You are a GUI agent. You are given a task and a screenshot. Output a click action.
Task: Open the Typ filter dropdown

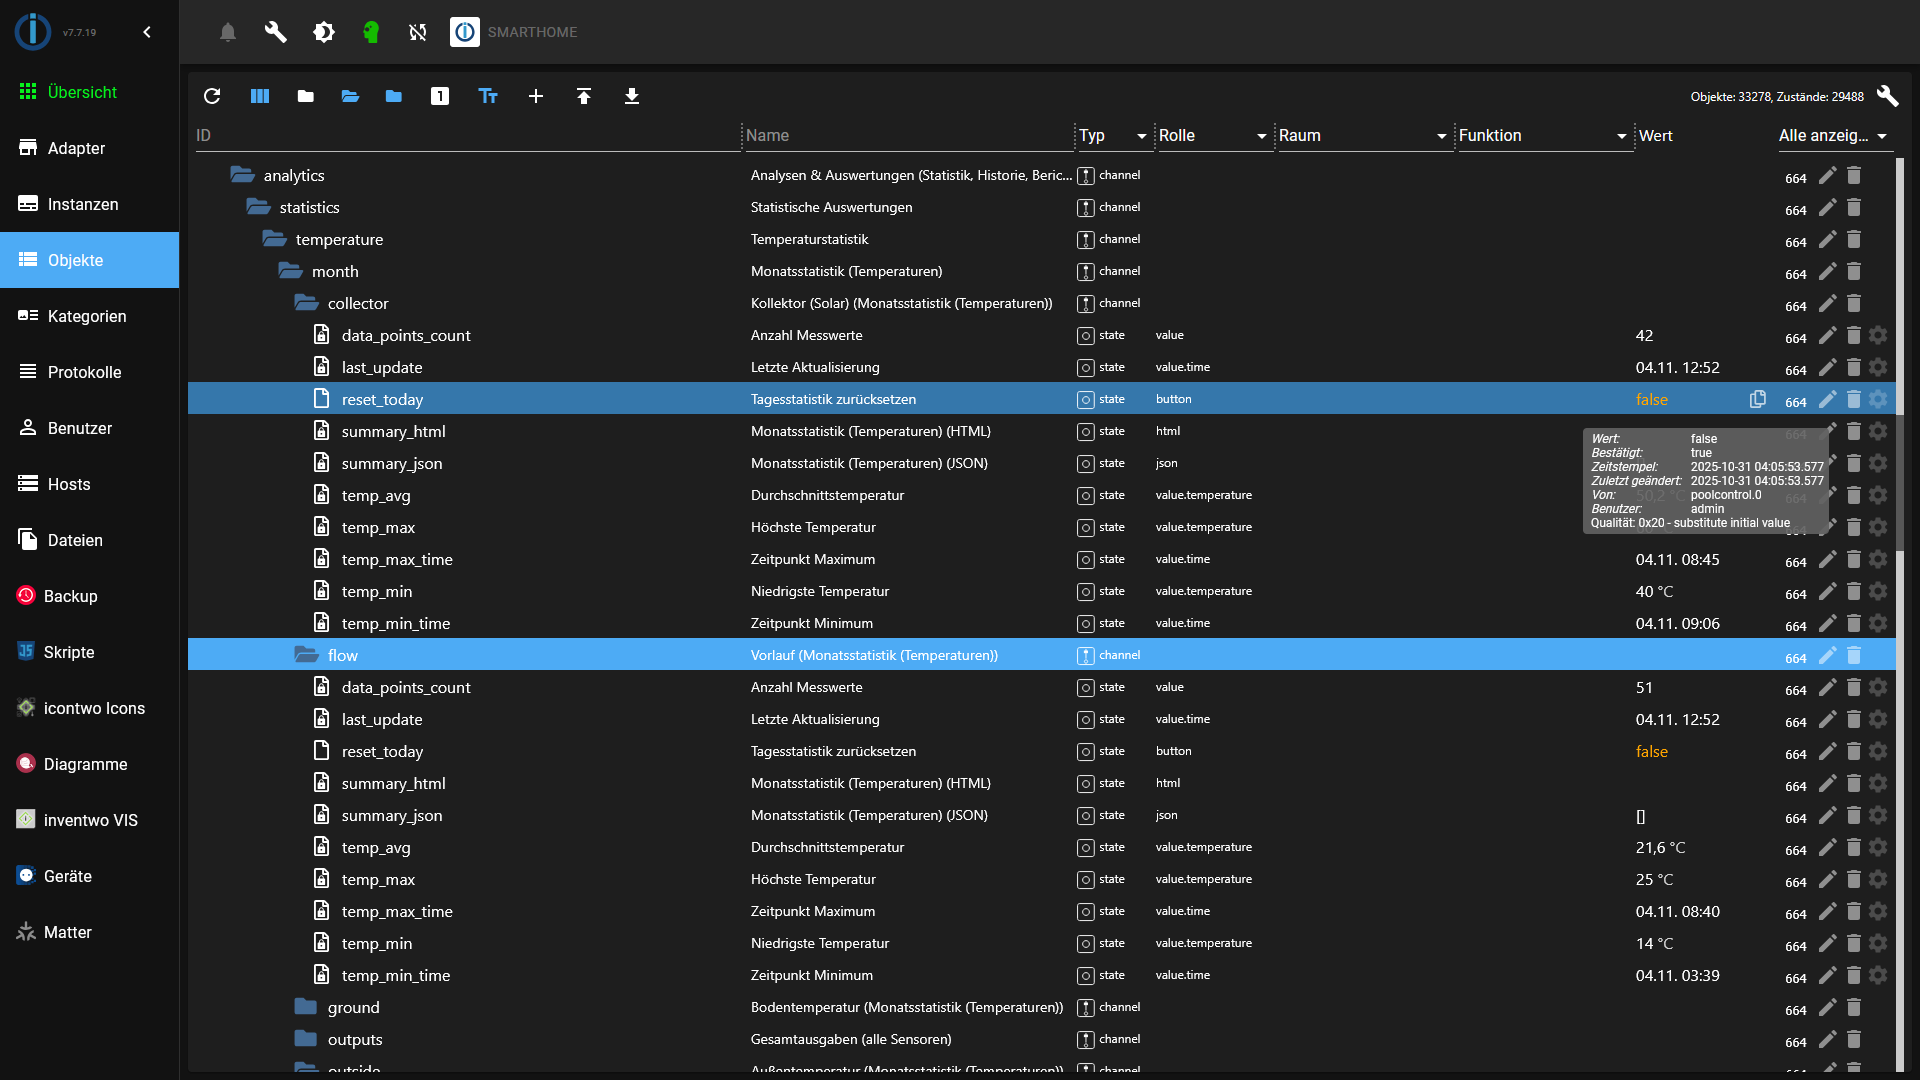coord(1142,136)
